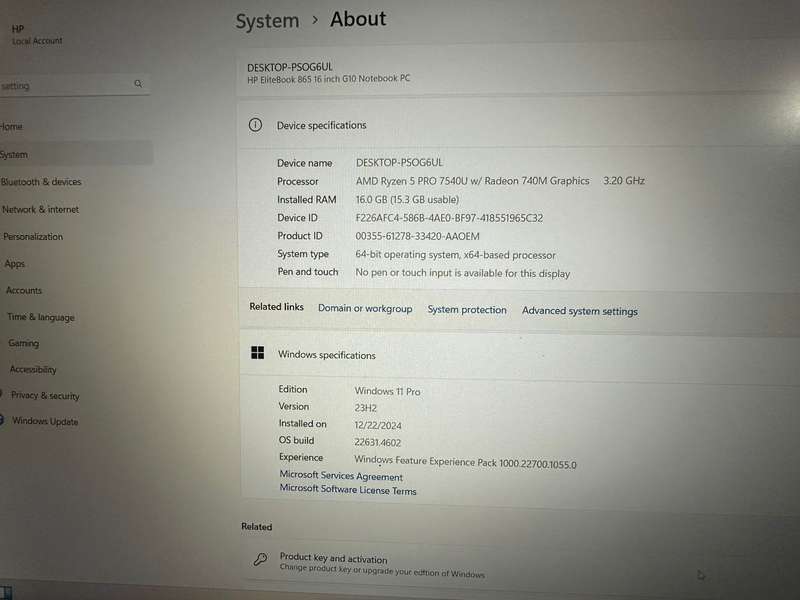Go to Gaming settings
The height and width of the screenshot is (600, 800).
pos(23,343)
